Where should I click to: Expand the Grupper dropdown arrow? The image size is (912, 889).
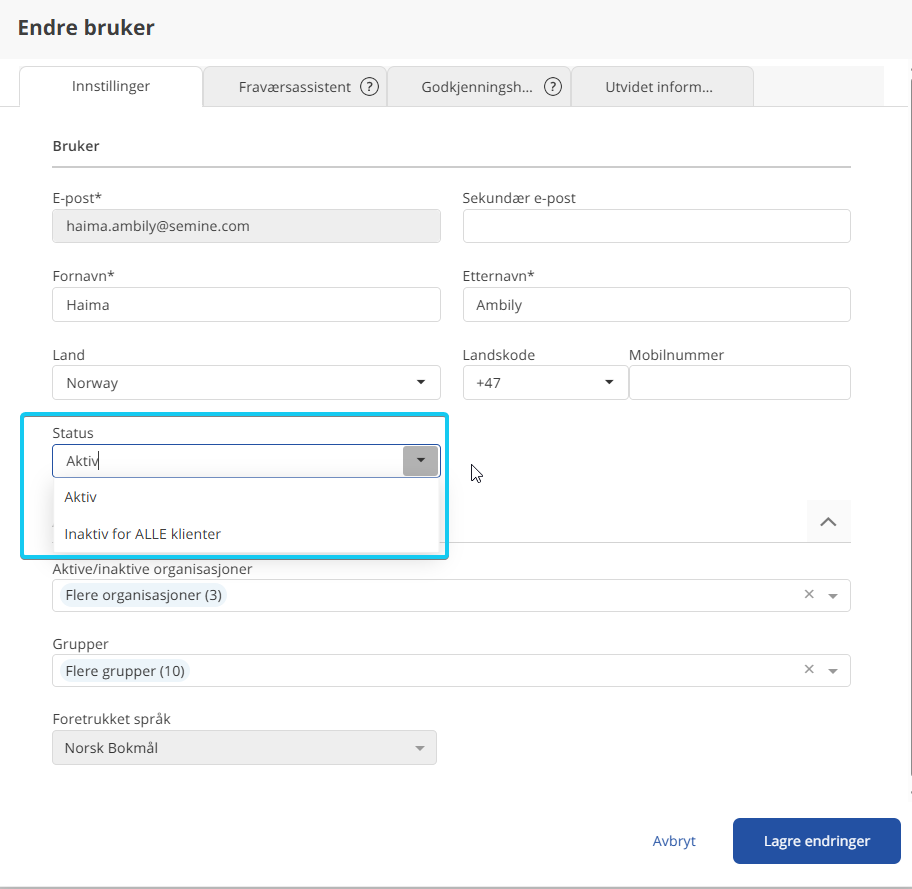click(833, 671)
